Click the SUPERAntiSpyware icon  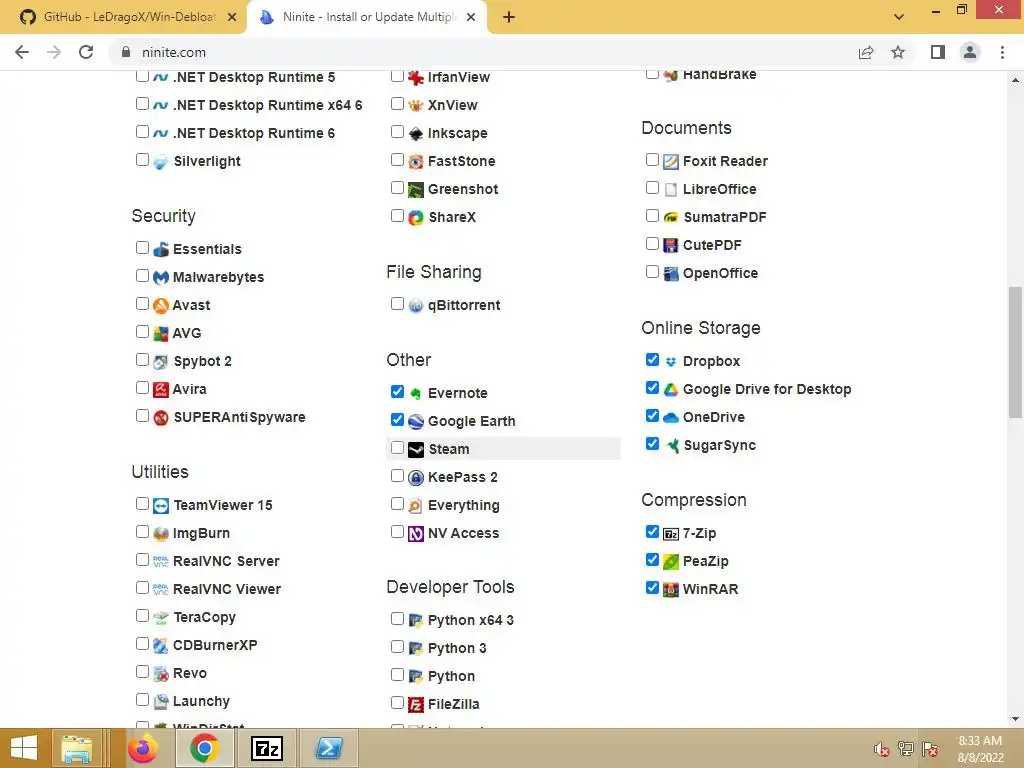[161, 418]
